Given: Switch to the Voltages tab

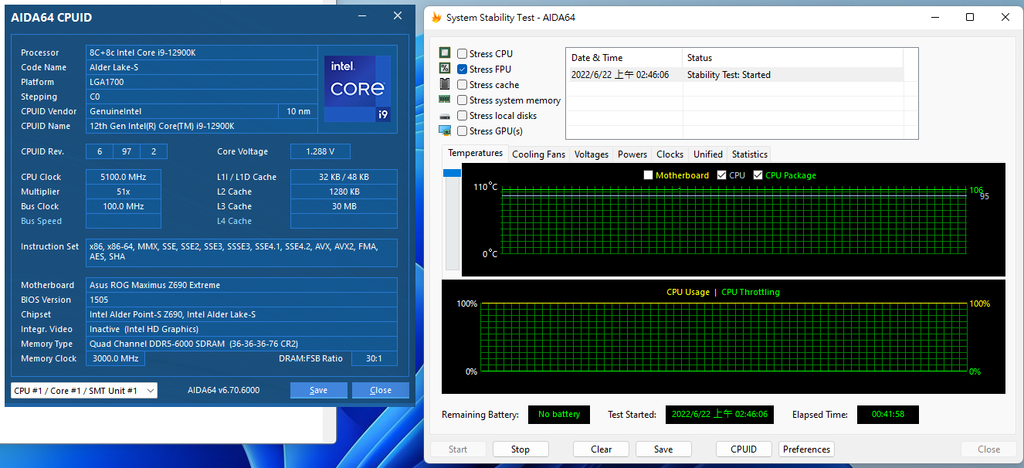Looking at the screenshot, I should [591, 154].
